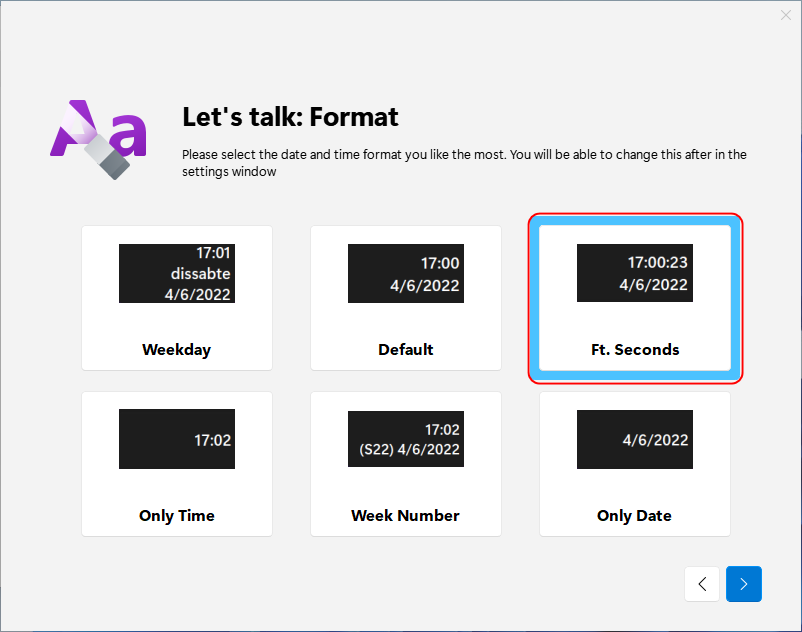Viewport: 802px width, 632px height.
Task: Go to the next setup page
Action: (744, 583)
